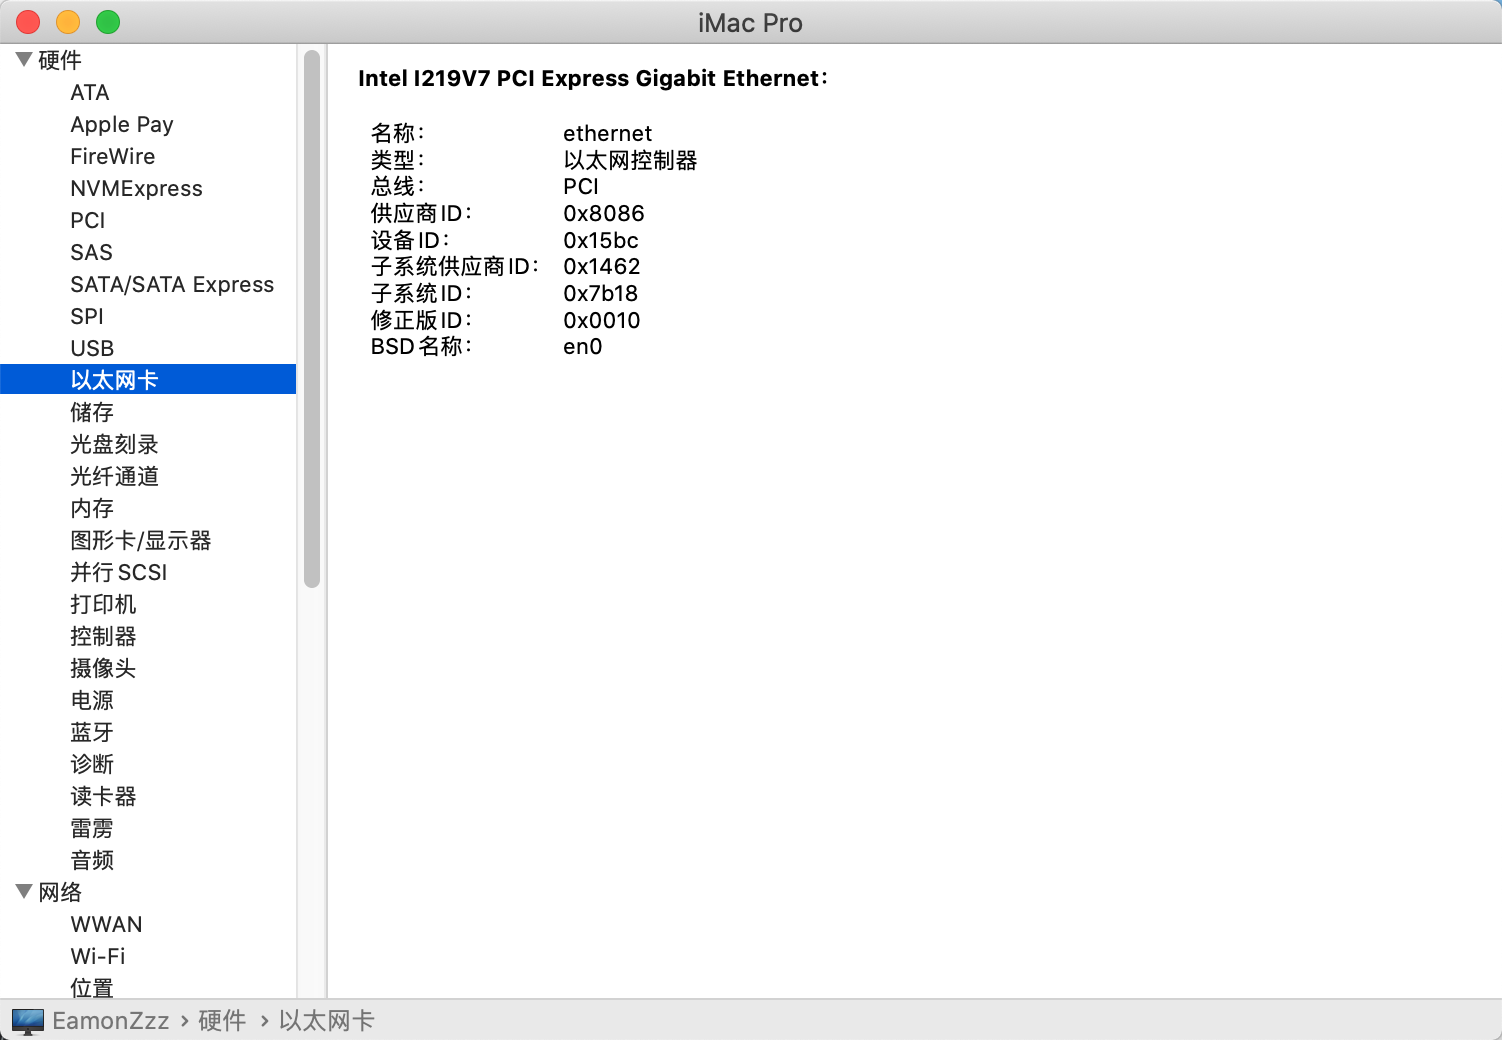Image resolution: width=1502 pixels, height=1040 pixels.
Task: Select the highlighted 以太网卡 entry
Action: 148,379
